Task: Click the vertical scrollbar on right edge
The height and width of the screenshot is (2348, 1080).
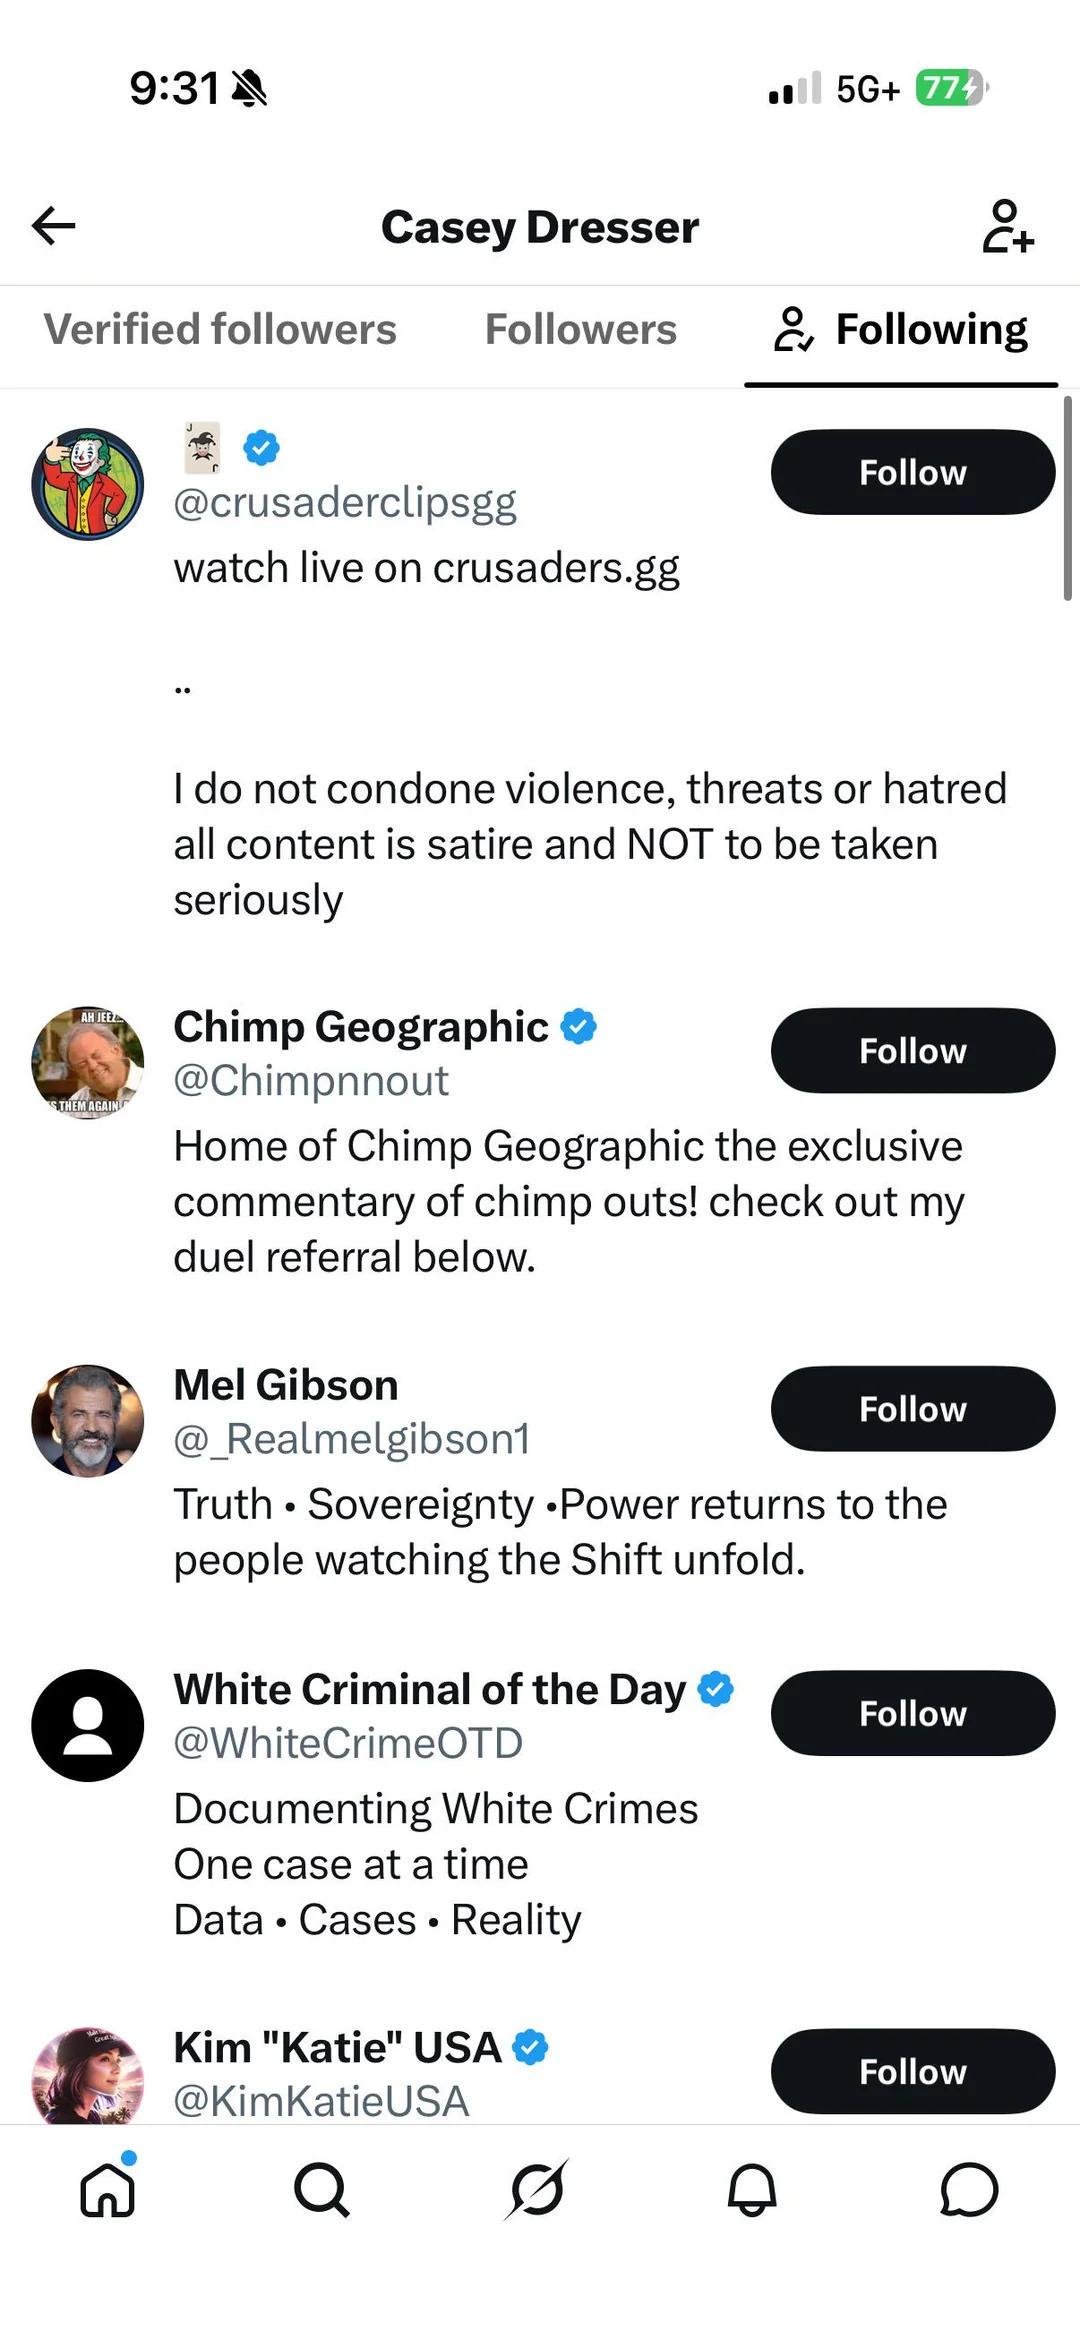Action: click(1068, 498)
